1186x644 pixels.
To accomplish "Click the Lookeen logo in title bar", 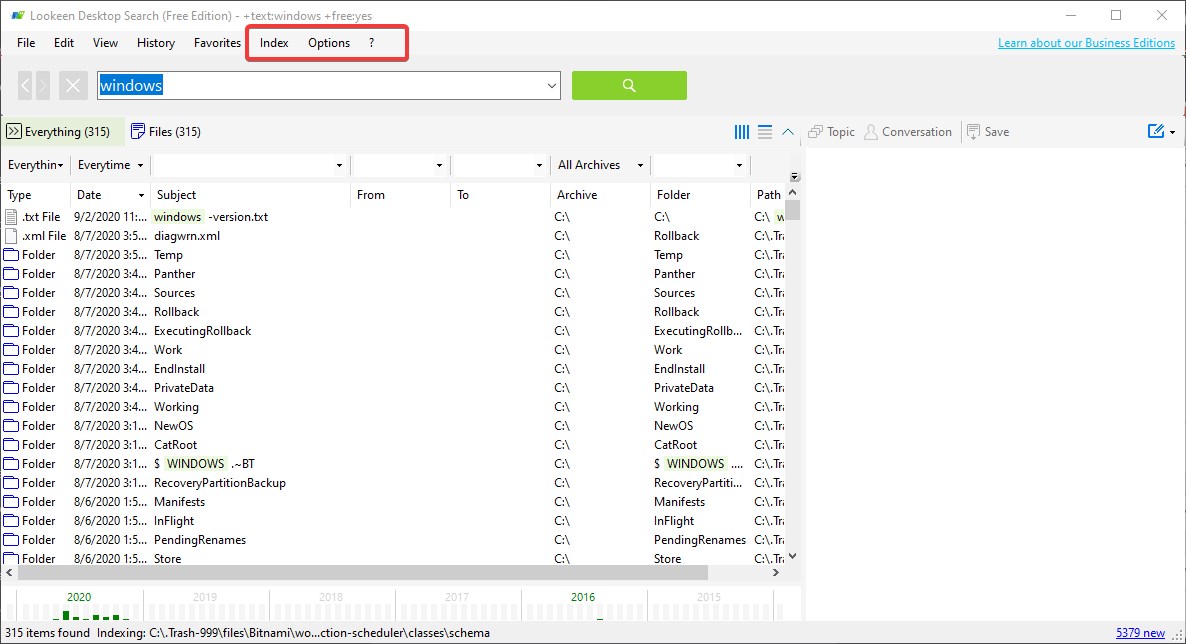I will pyautogui.click(x=17, y=15).
